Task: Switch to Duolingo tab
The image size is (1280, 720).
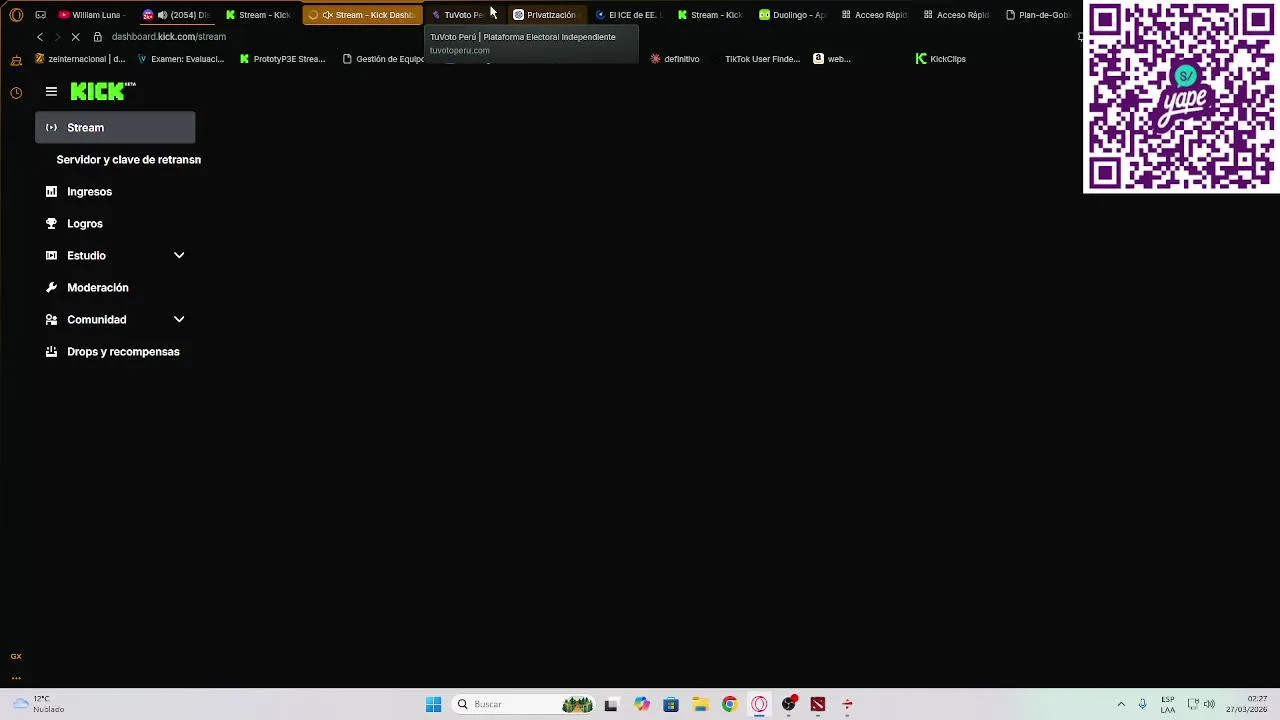Action: (792, 15)
